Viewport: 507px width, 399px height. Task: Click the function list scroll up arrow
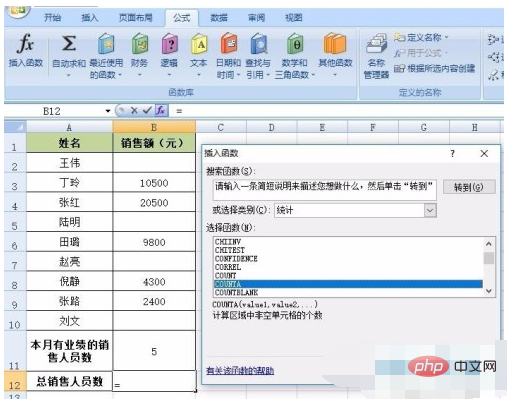489,244
